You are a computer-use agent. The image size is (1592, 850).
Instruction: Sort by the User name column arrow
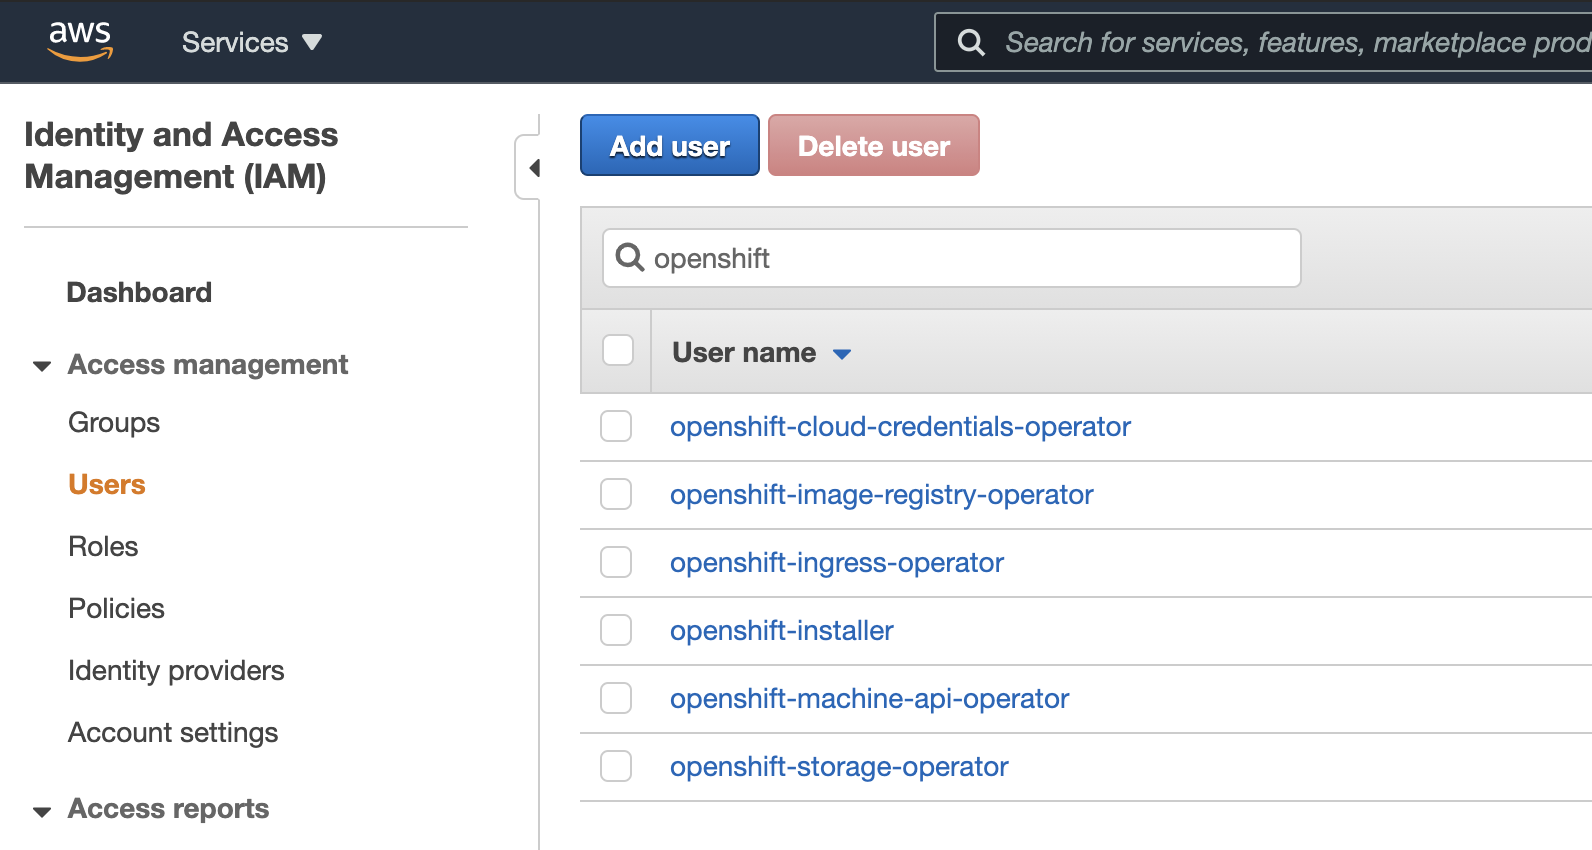(x=842, y=354)
